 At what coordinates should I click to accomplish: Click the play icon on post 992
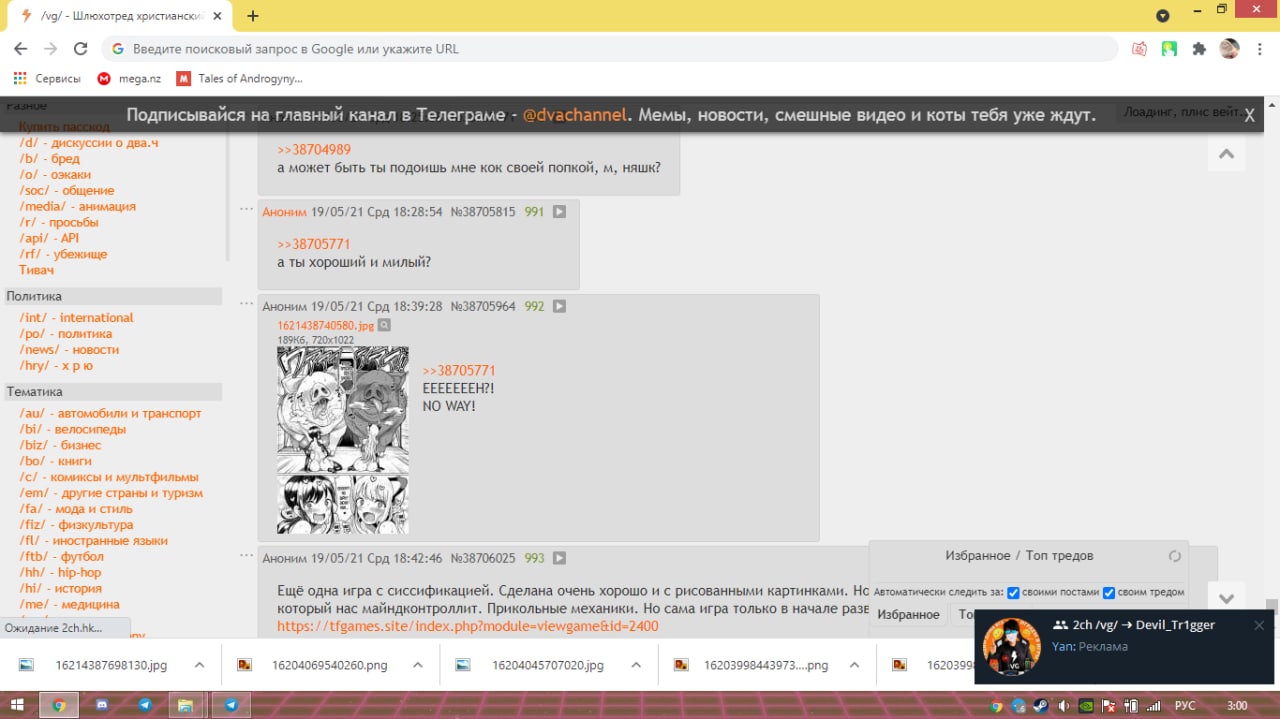560,306
